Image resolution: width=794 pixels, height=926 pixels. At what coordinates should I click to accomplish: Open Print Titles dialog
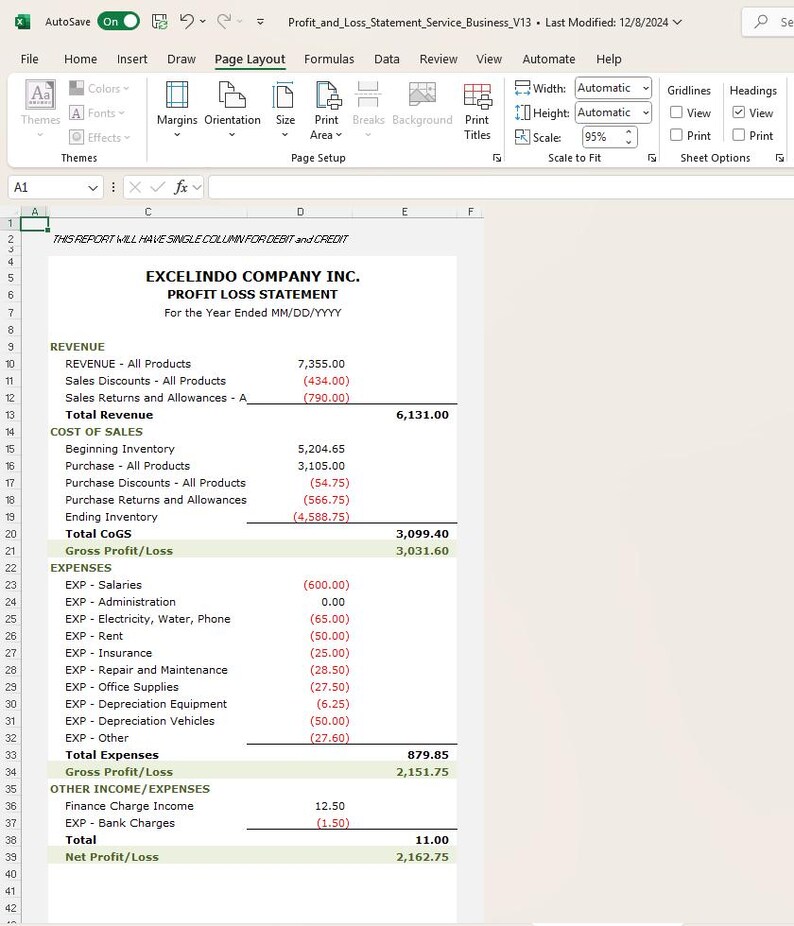(477, 110)
